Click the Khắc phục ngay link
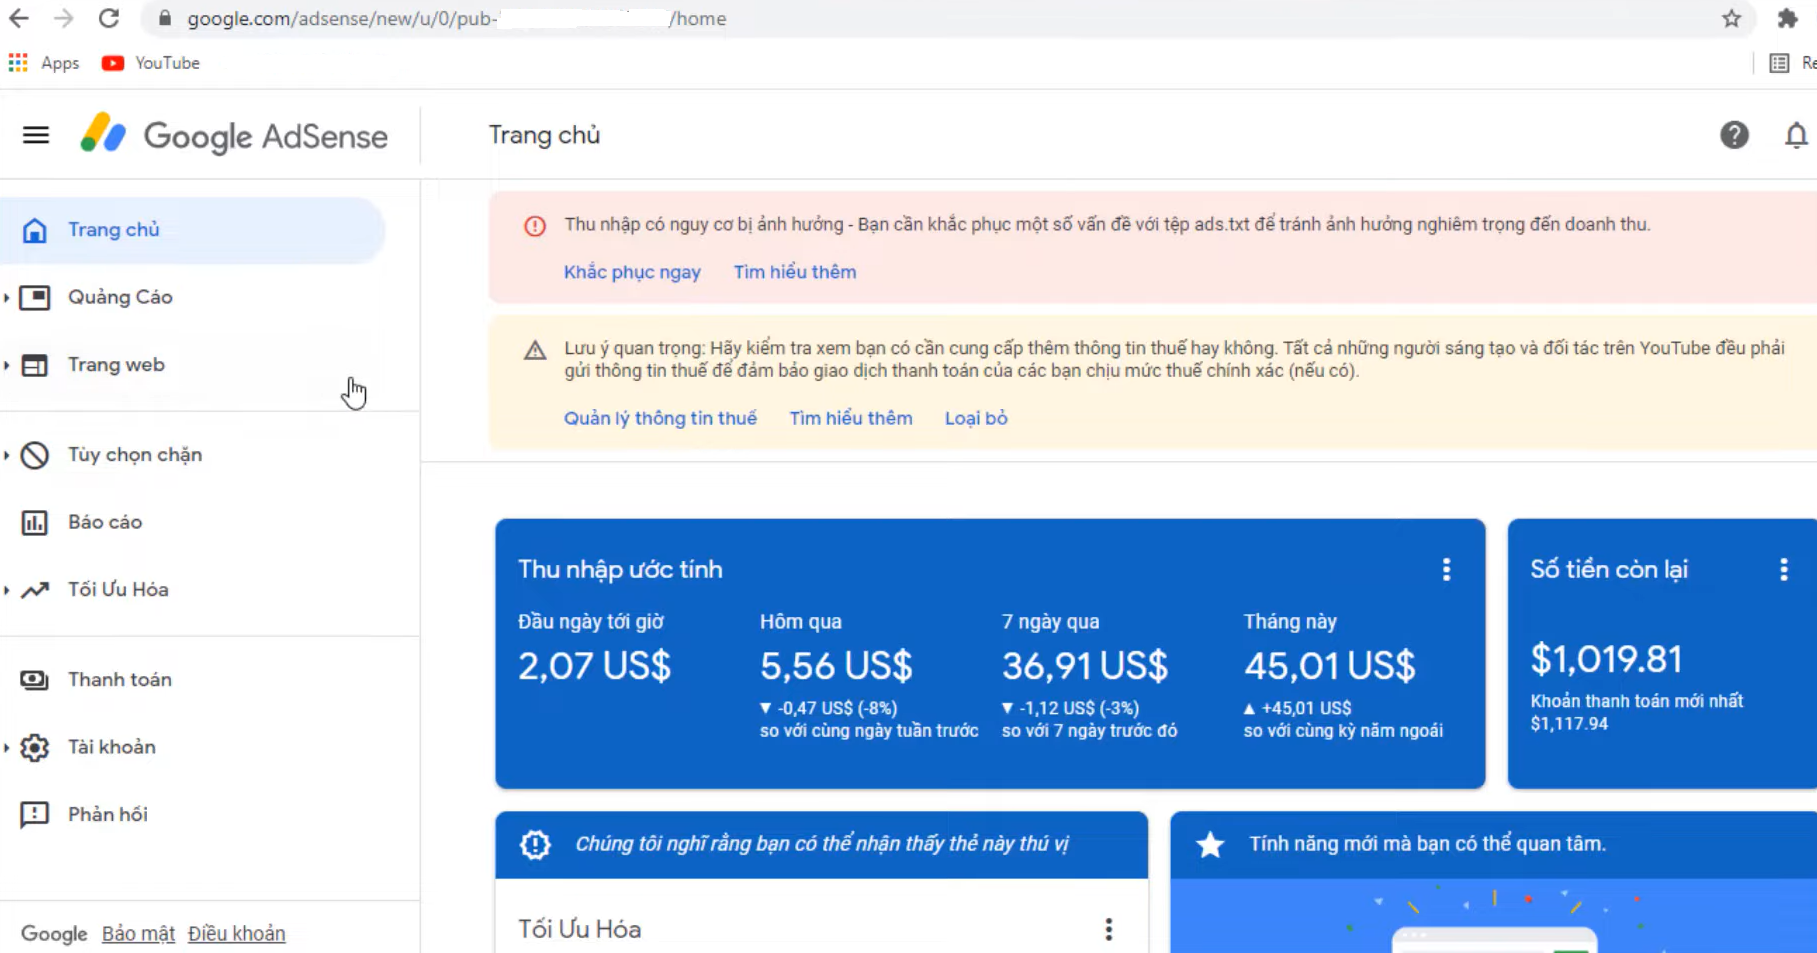Image resolution: width=1817 pixels, height=953 pixels. tap(632, 272)
